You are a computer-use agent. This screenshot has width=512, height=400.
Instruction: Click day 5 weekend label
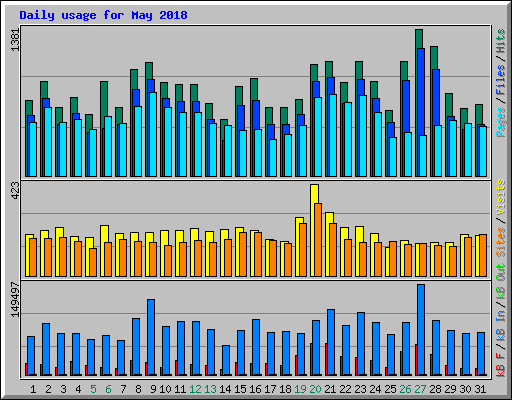[x=93, y=389]
